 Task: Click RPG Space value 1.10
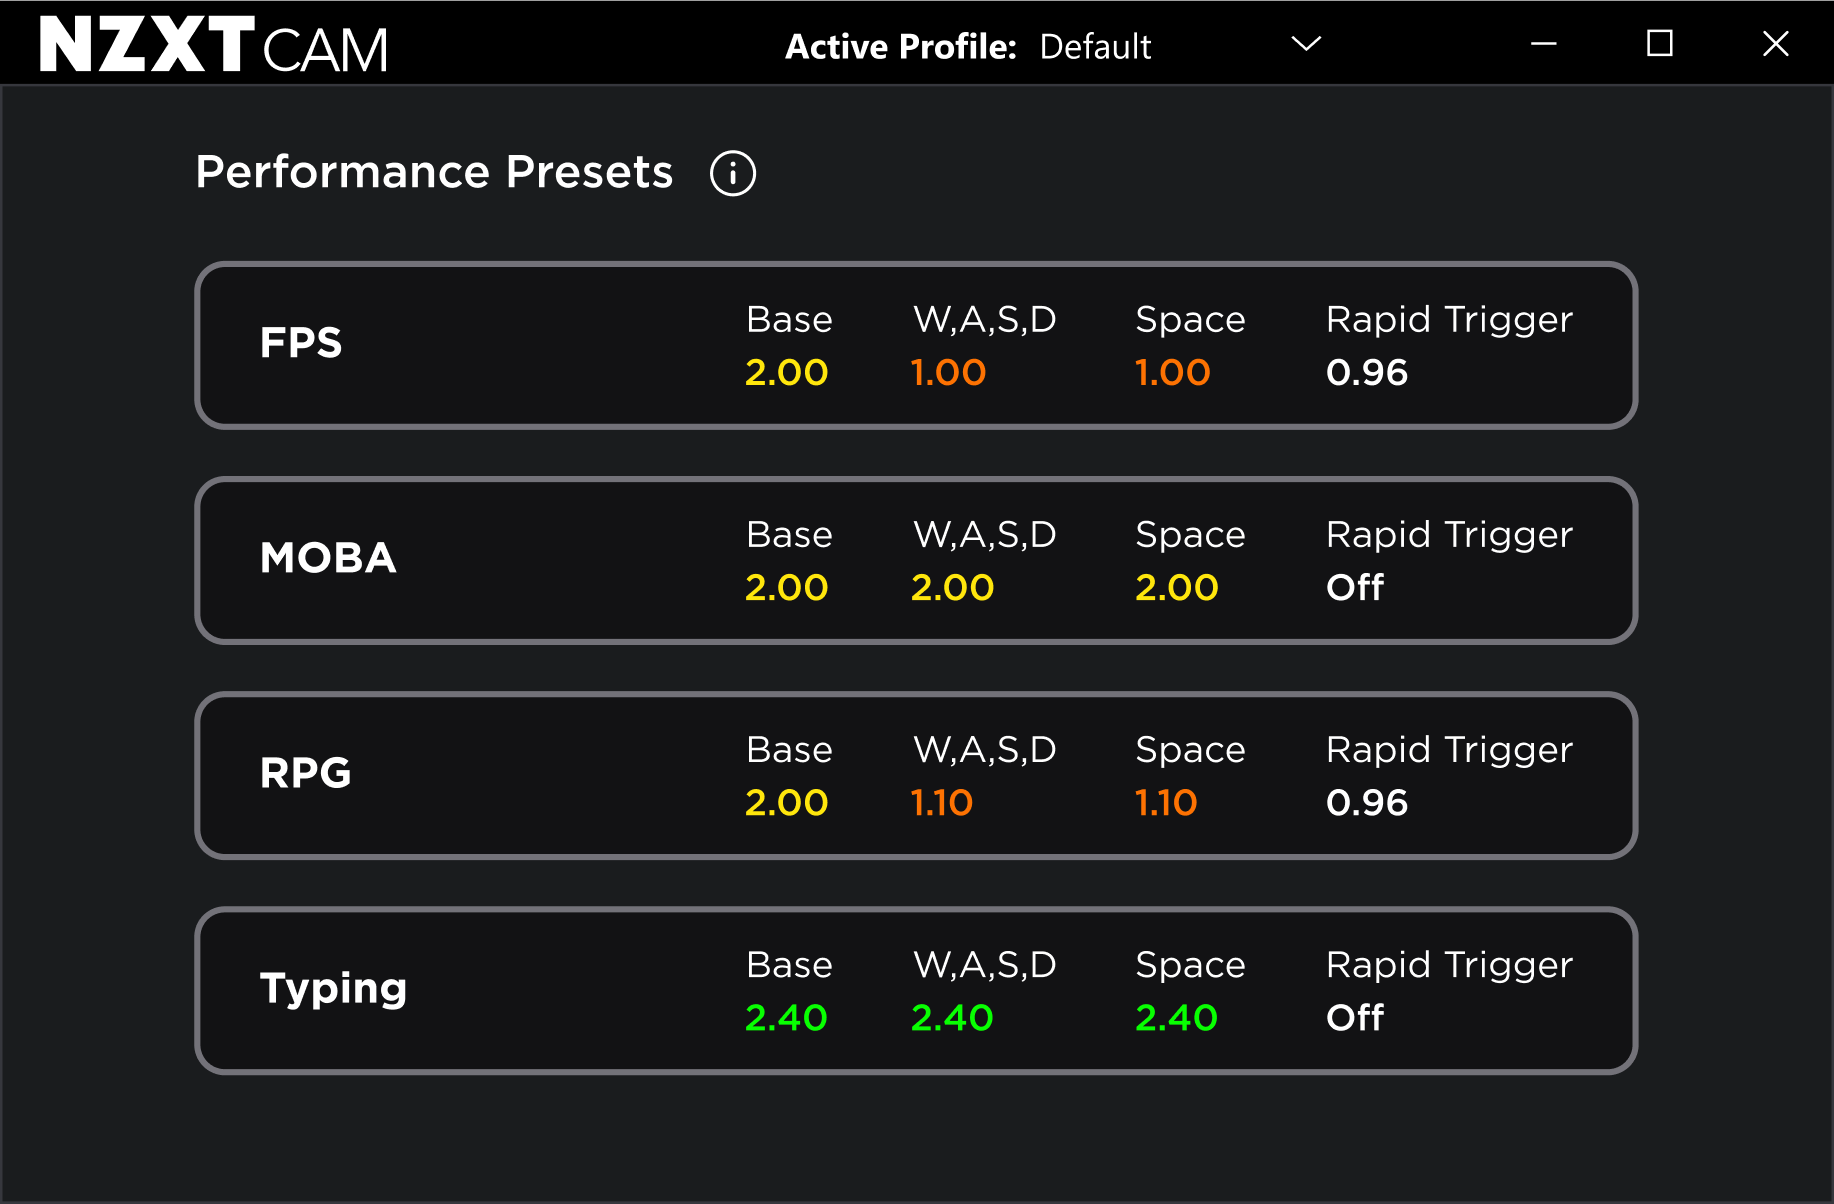coord(1166,803)
